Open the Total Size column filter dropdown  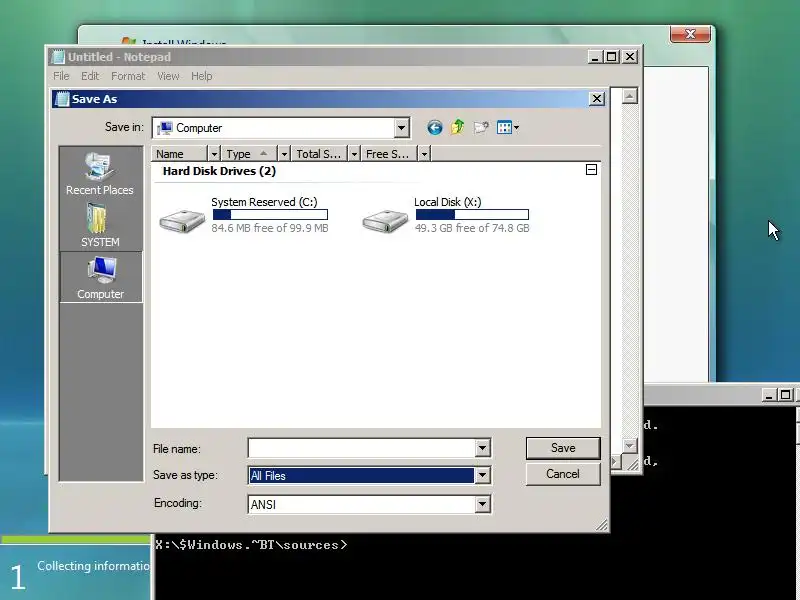pos(354,154)
